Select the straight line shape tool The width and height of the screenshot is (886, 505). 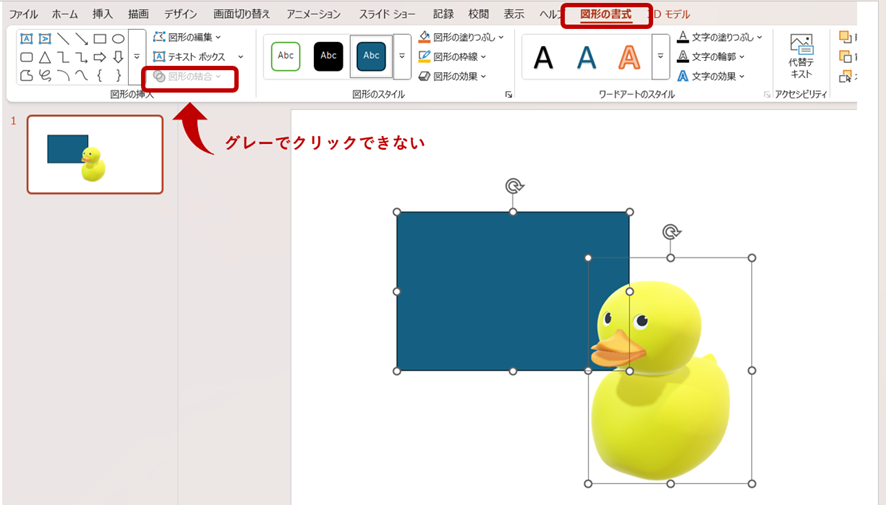pos(63,39)
